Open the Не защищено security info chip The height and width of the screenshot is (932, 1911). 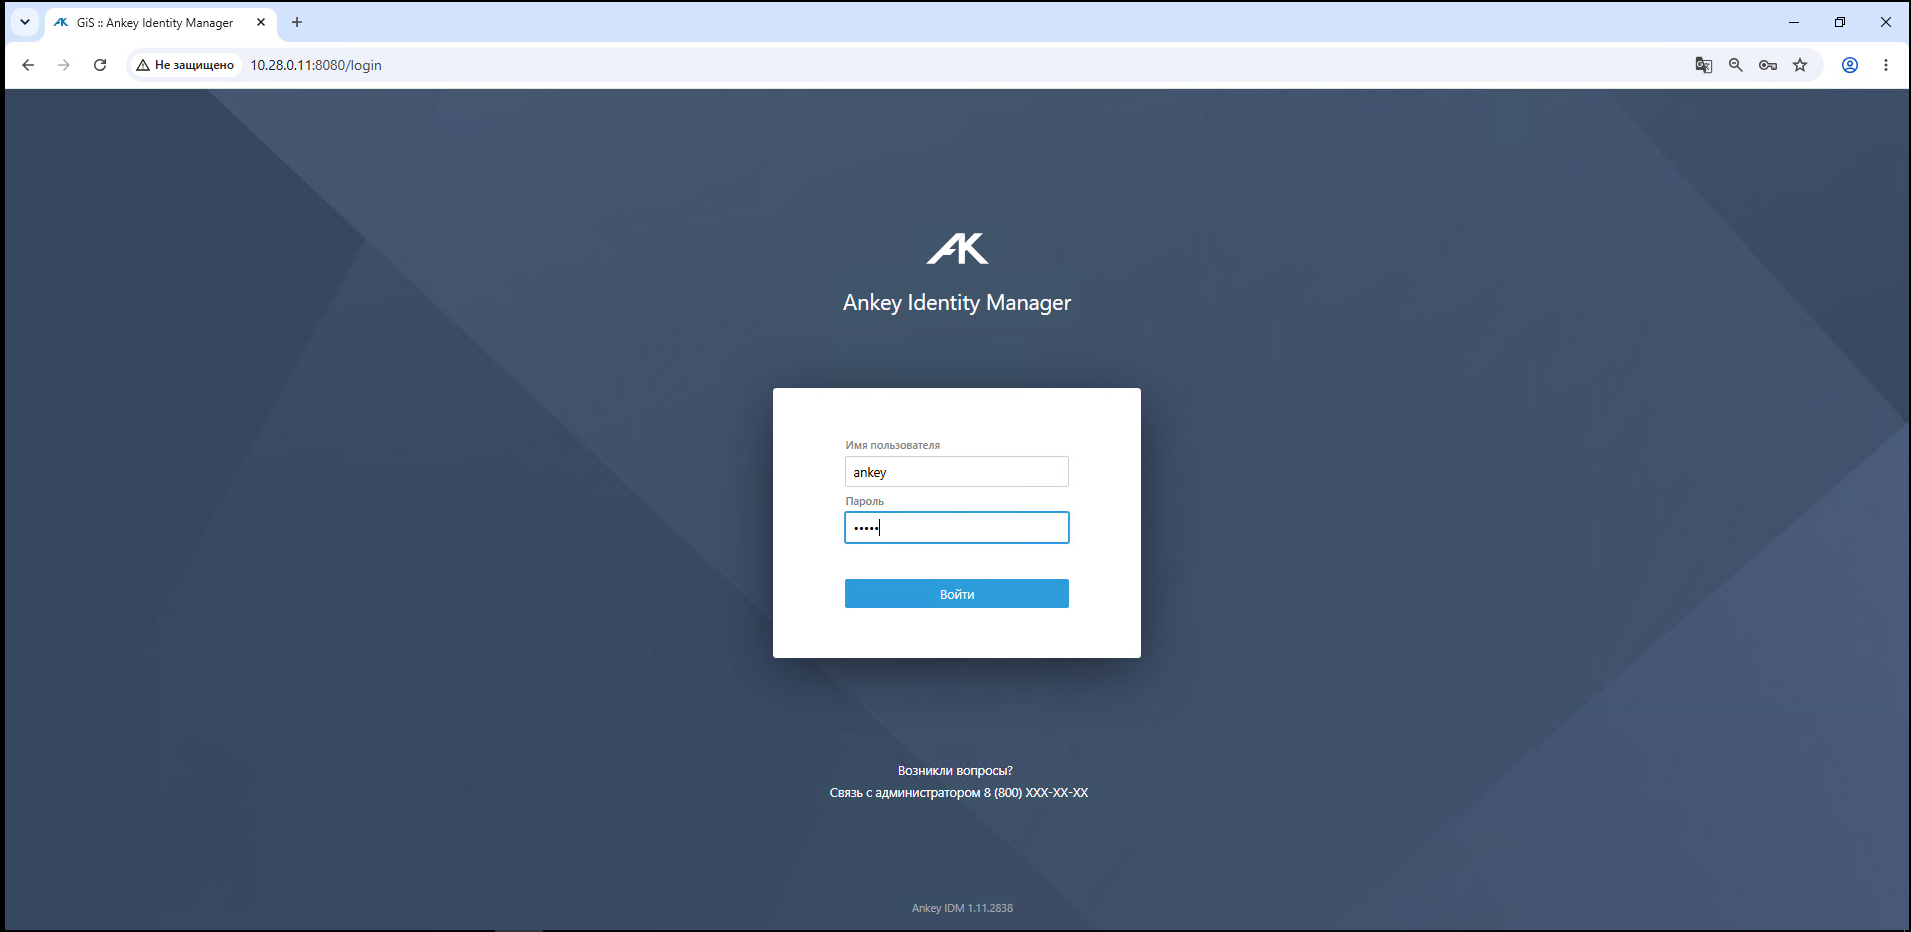click(185, 65)
